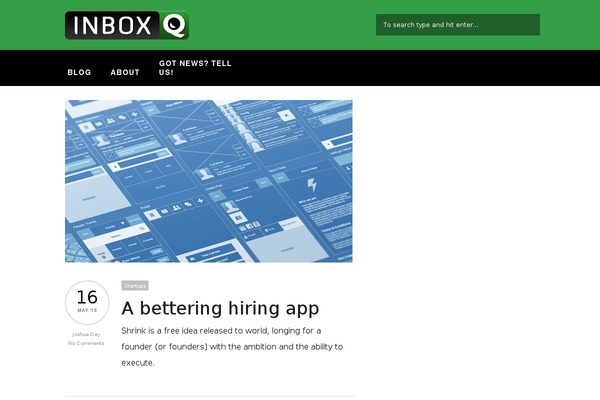Screen dimensions: 600x400
Task: Open author Joshua Day's page
Action: 86,334
